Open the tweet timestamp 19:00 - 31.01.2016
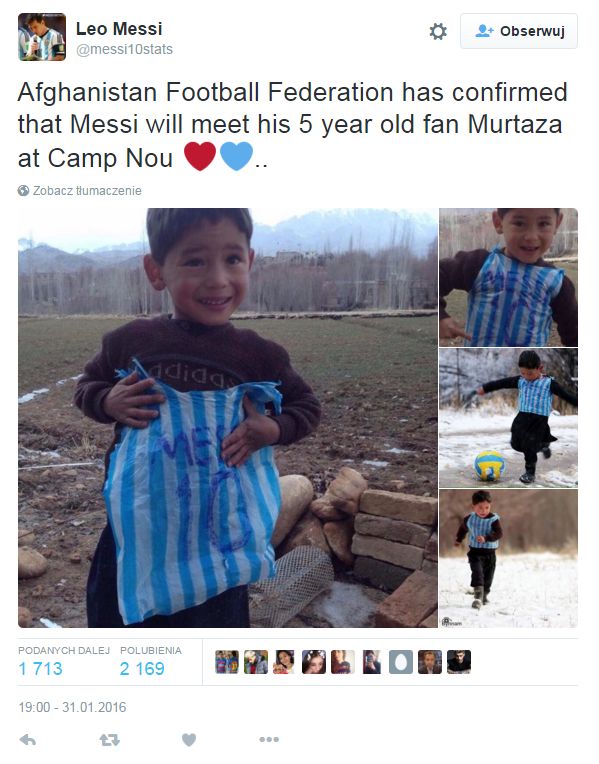599x764 pixels. tap(72, 707)
